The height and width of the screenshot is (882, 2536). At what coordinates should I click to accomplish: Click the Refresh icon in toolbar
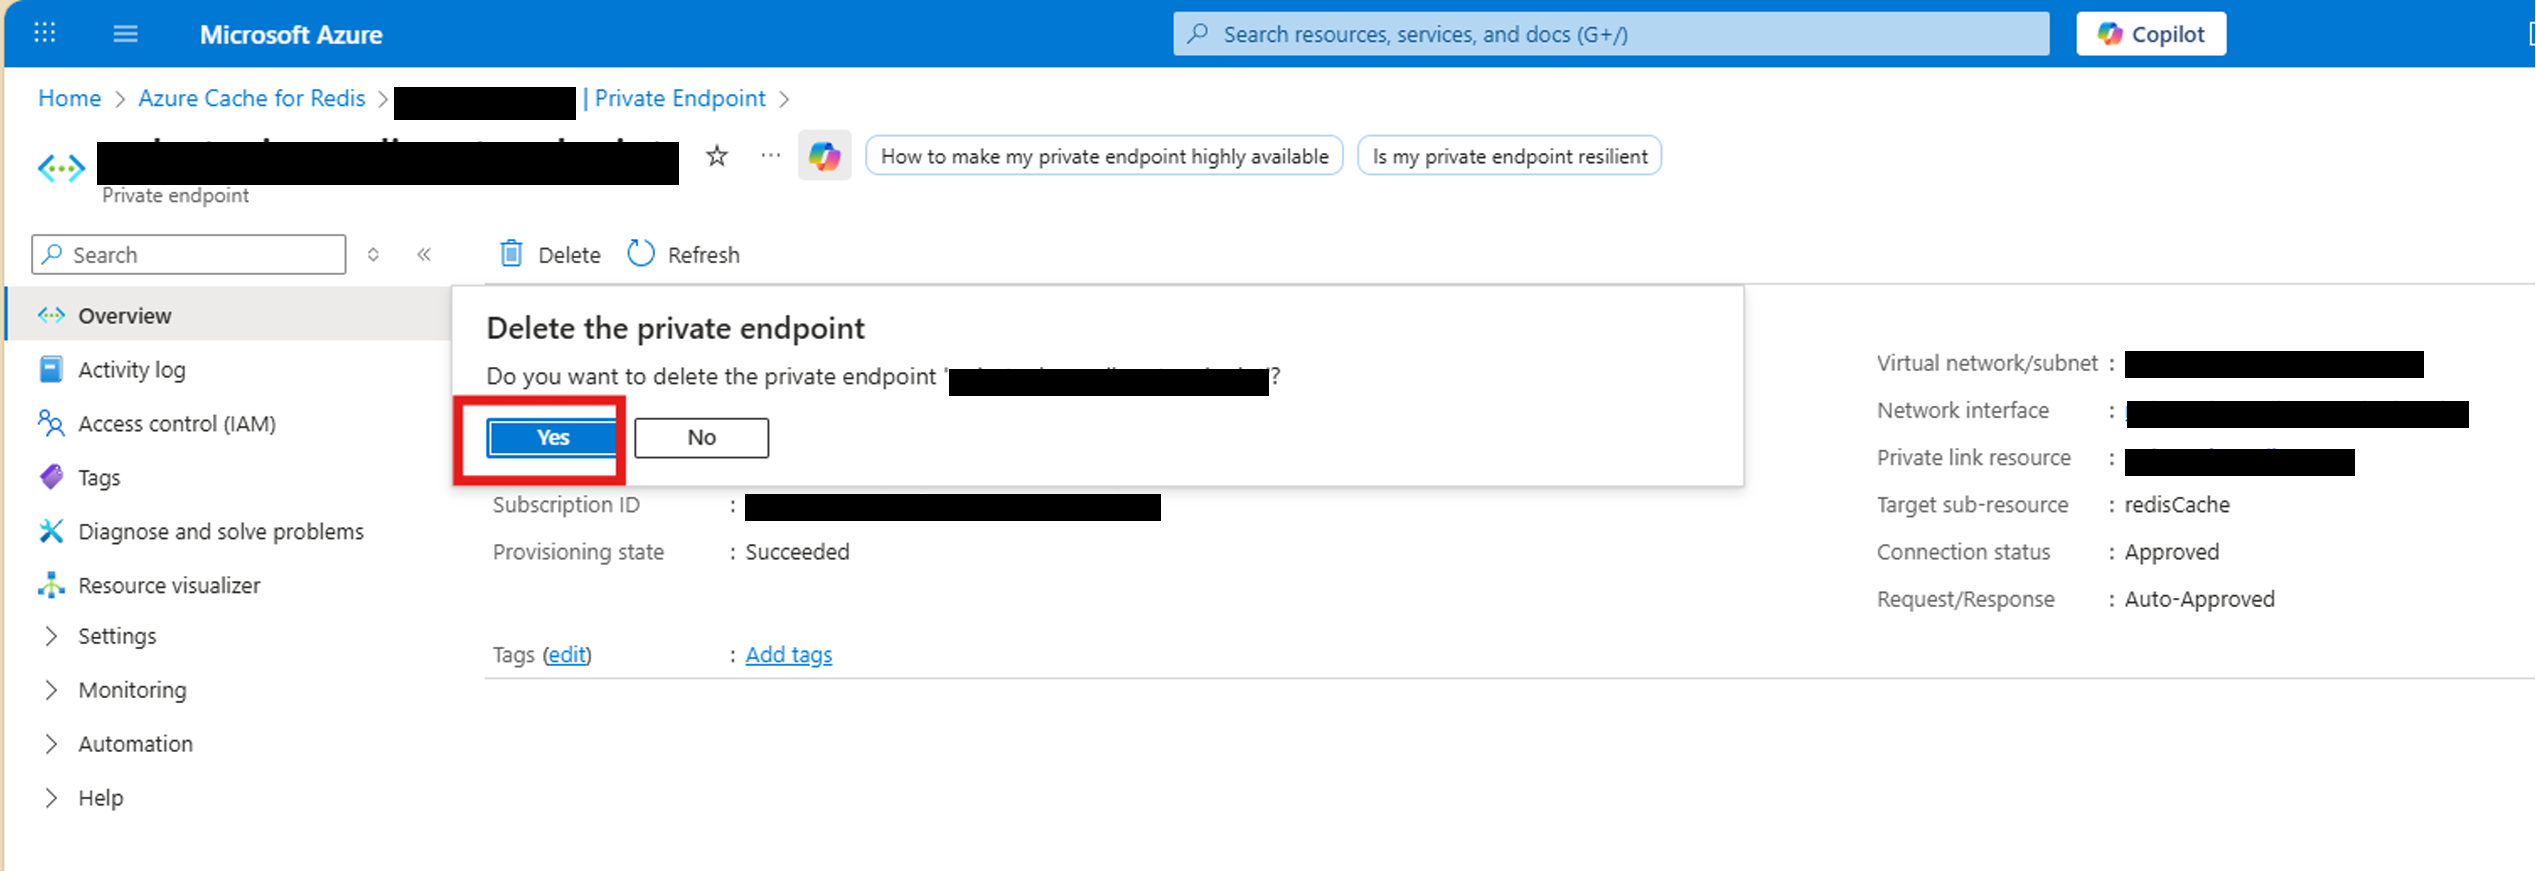641,254
